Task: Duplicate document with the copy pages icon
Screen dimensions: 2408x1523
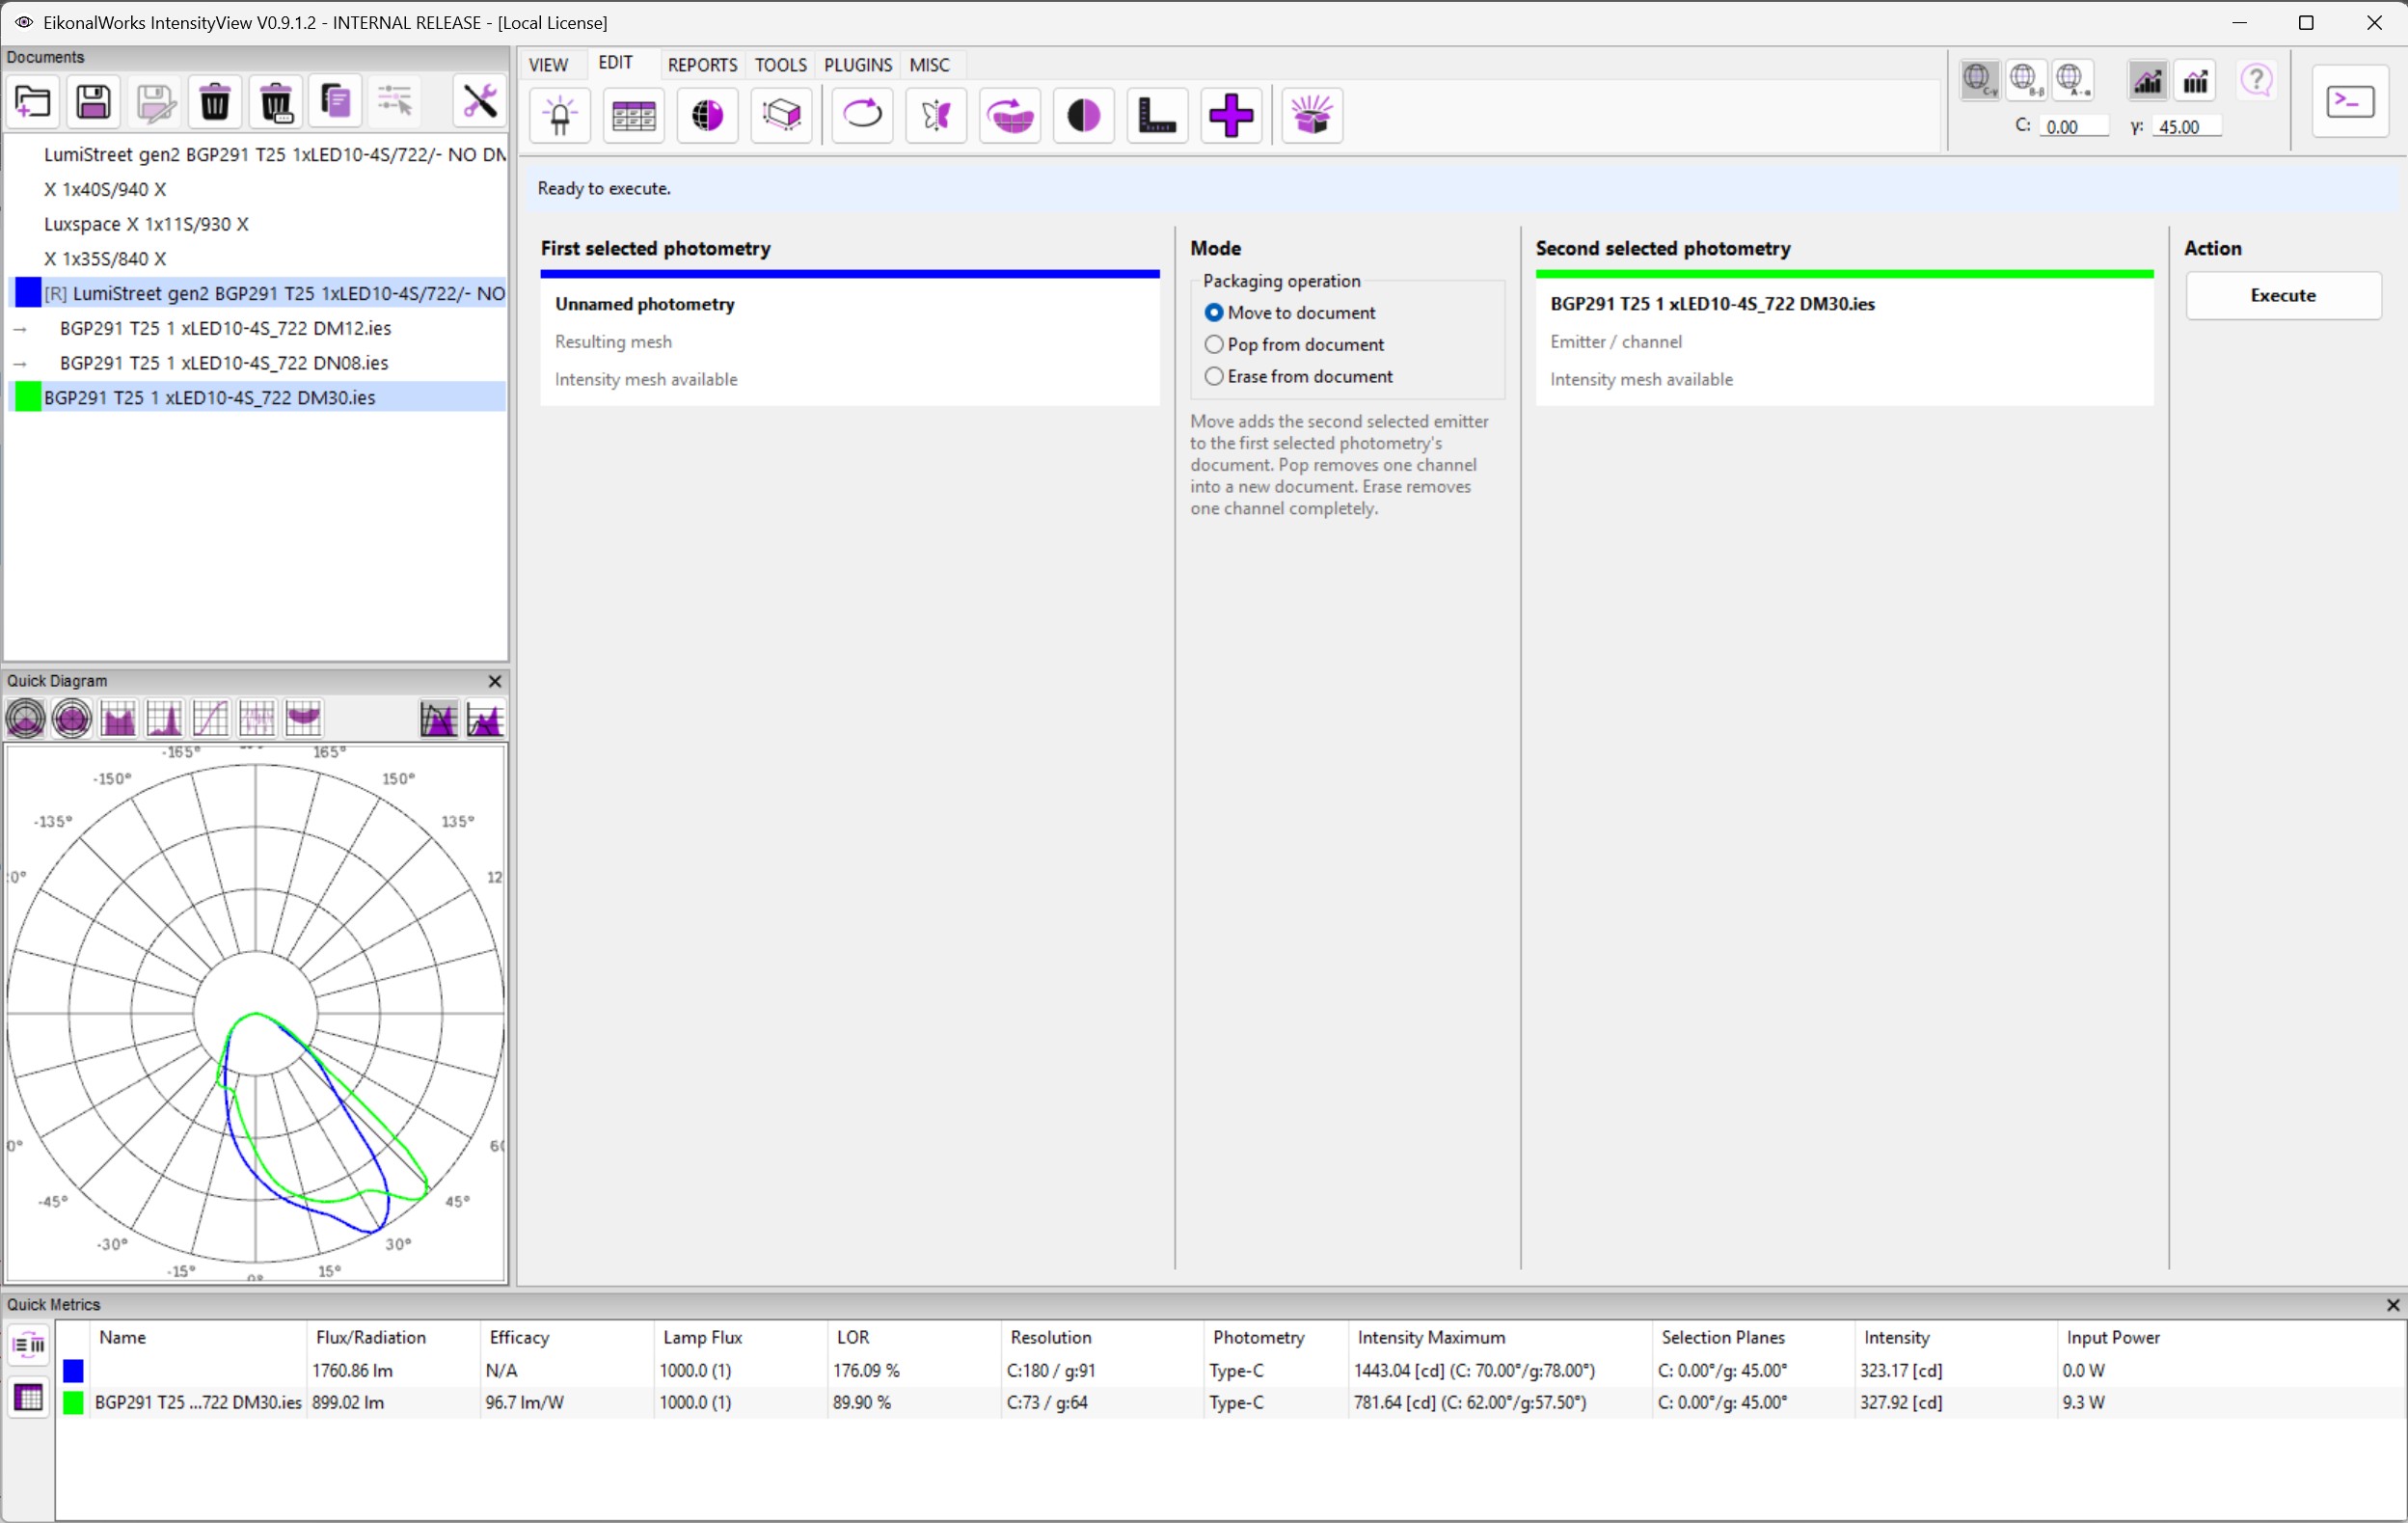Action: [x=336, y=101]
